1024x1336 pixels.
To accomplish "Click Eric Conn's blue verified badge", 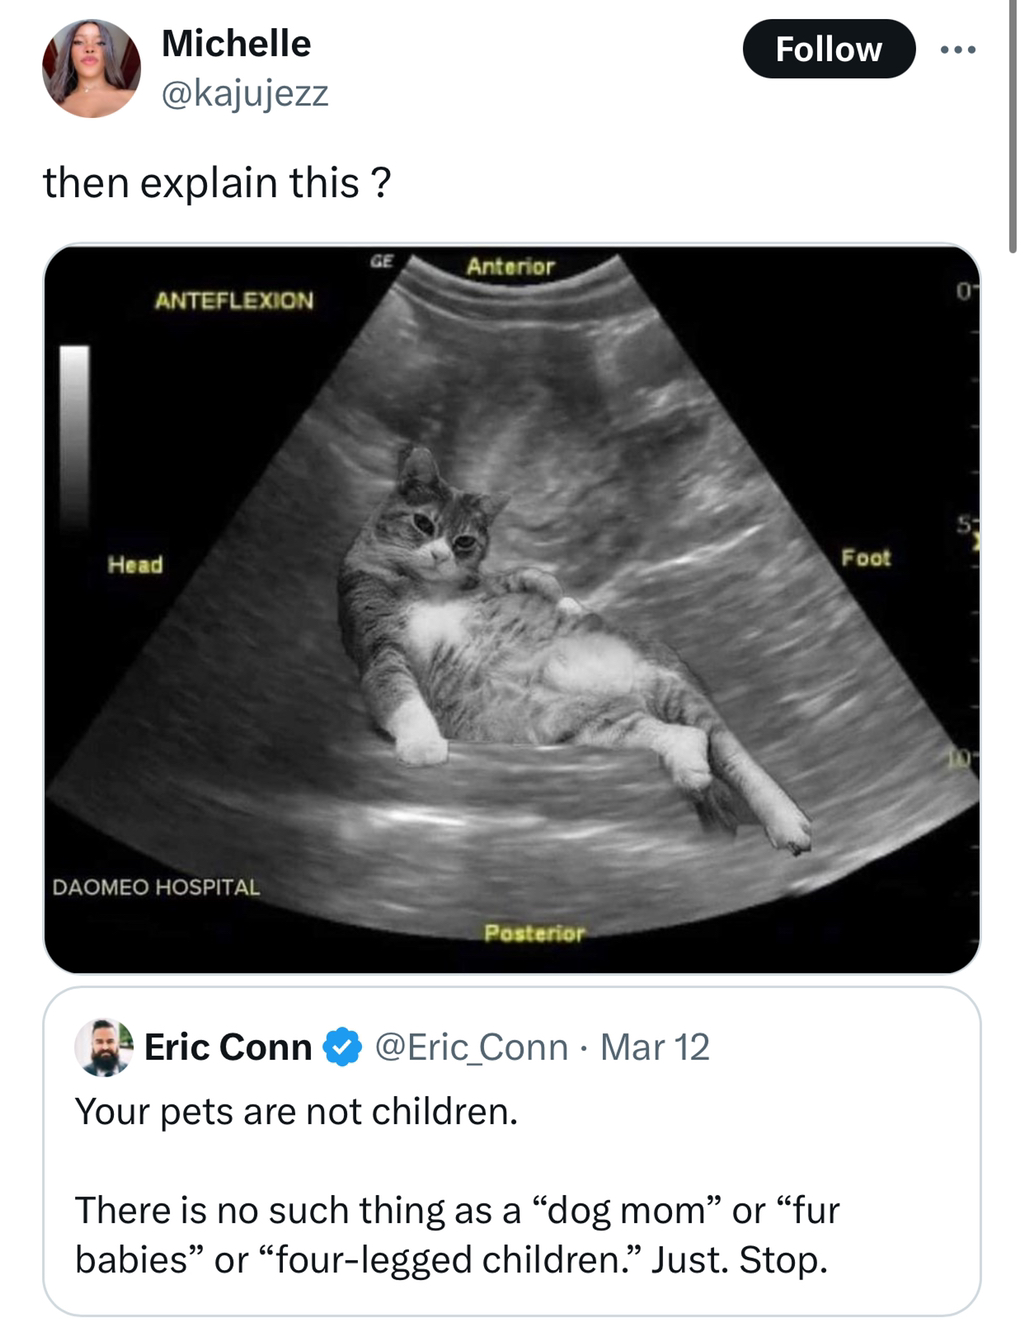I will [x=344, y=1047].
